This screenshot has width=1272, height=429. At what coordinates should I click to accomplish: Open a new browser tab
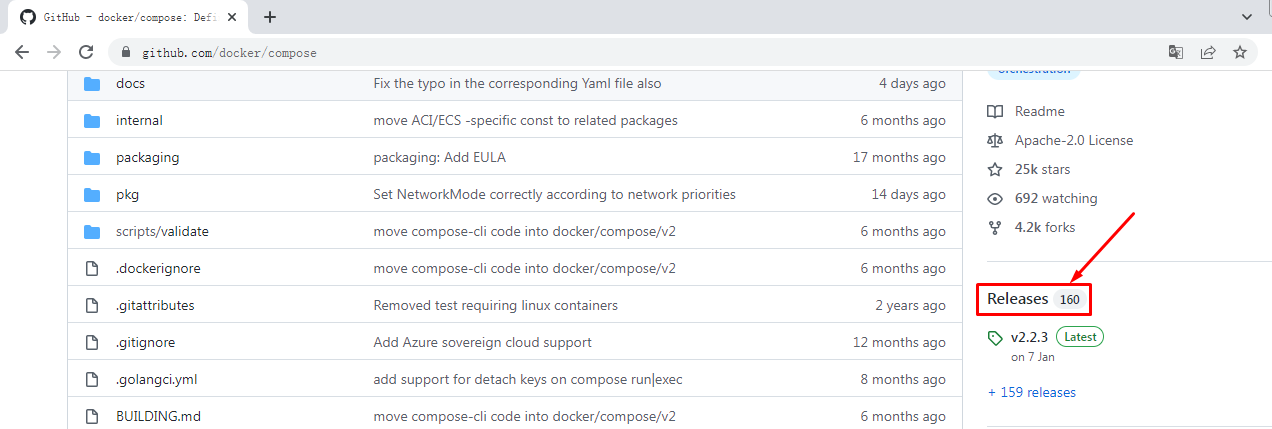(270, 17)
